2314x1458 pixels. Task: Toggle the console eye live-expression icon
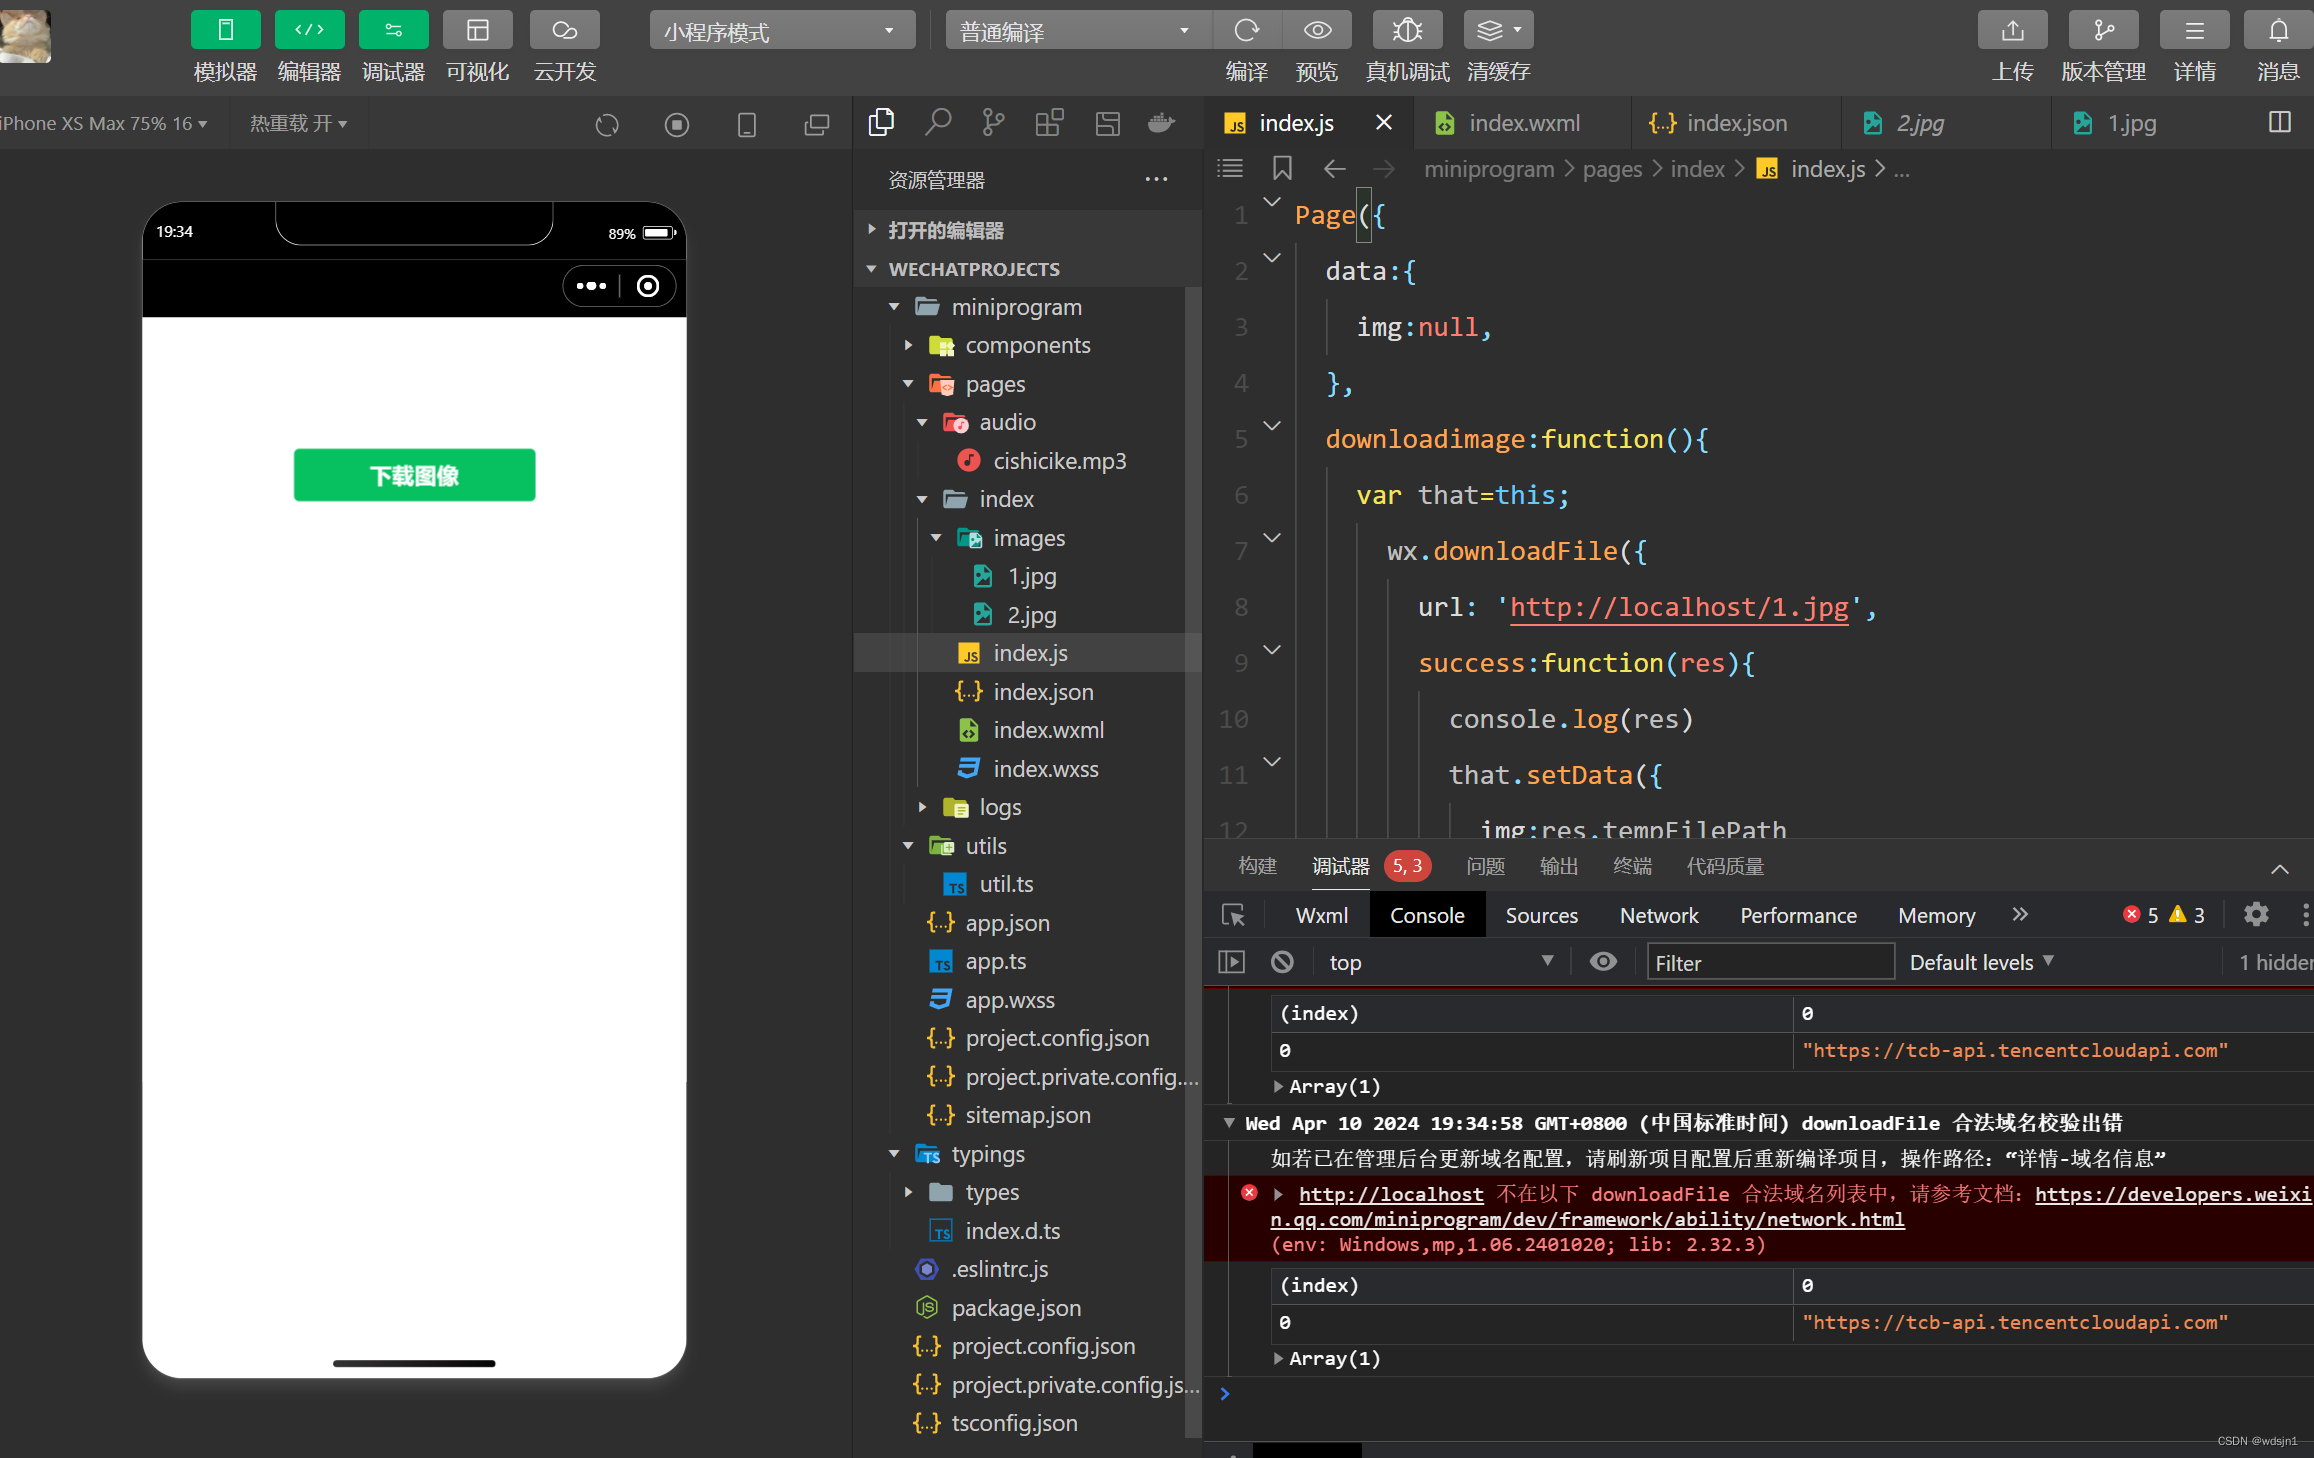pos(1603,962)
